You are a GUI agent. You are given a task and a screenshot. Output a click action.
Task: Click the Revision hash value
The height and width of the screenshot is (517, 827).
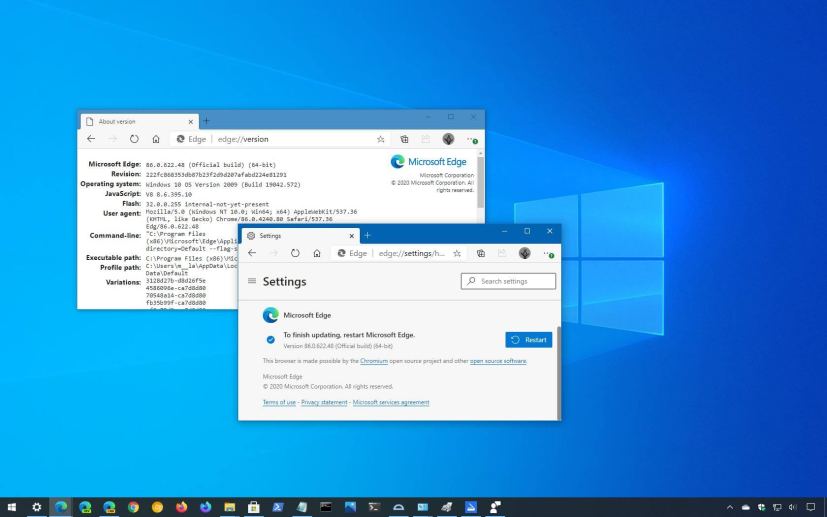click(x=216, y=175)
